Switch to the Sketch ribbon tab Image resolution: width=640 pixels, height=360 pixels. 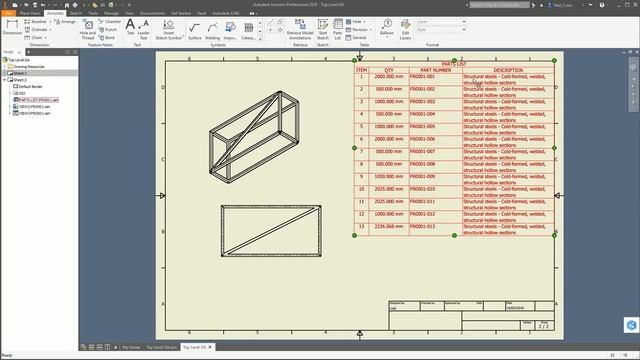tap(76, 13)
